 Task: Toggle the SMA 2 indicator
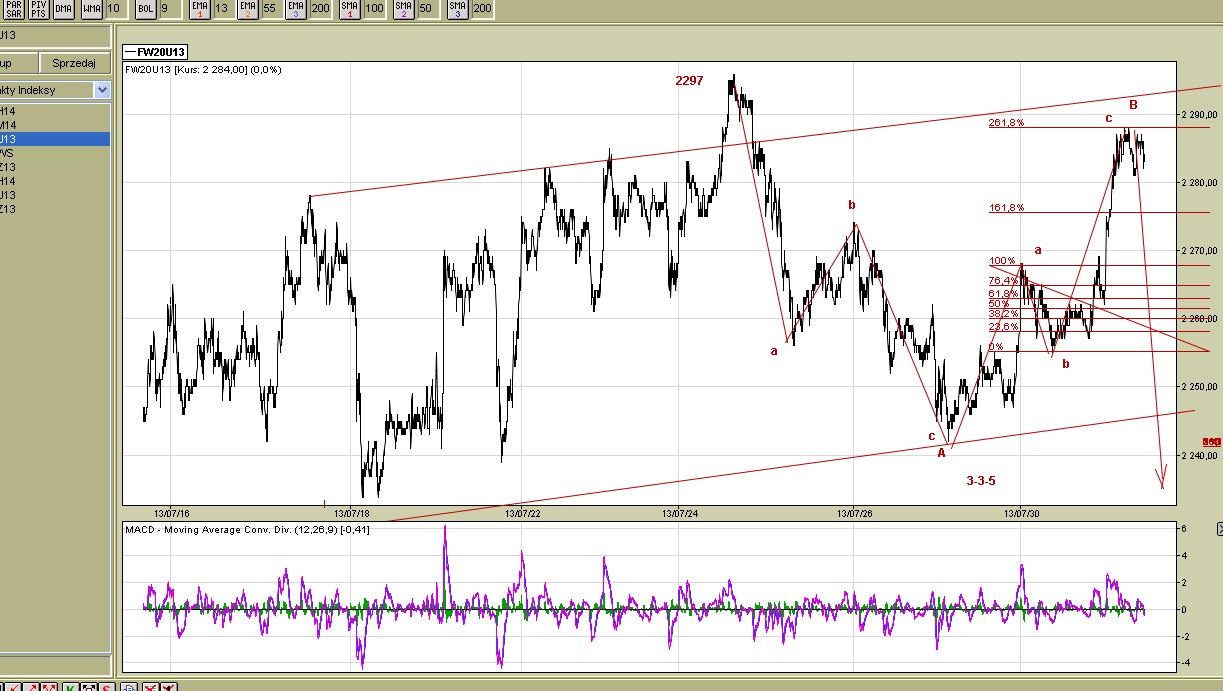(404, 8)
